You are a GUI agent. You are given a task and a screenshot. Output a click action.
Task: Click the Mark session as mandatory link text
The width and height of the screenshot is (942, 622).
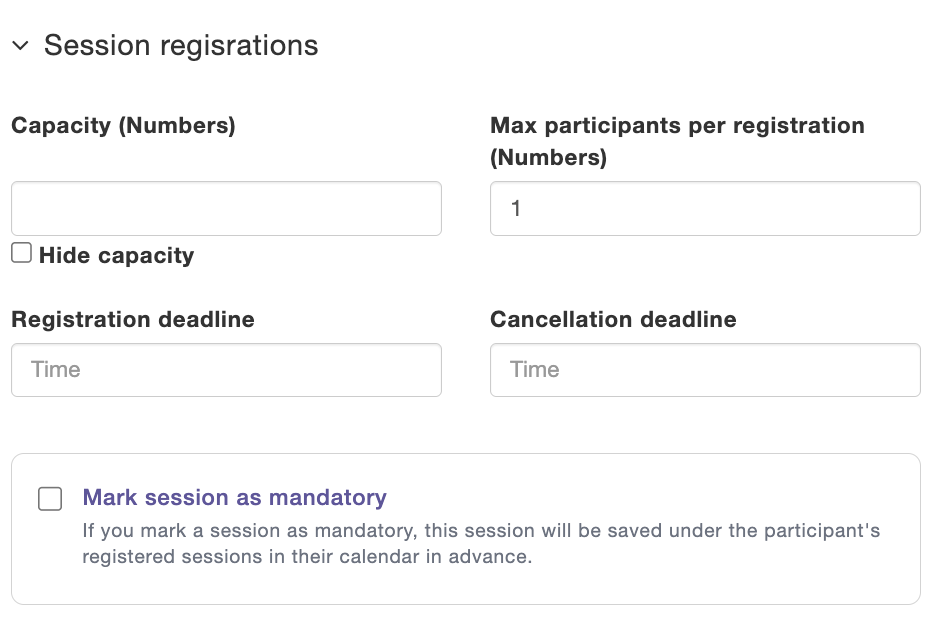[234, 498]
